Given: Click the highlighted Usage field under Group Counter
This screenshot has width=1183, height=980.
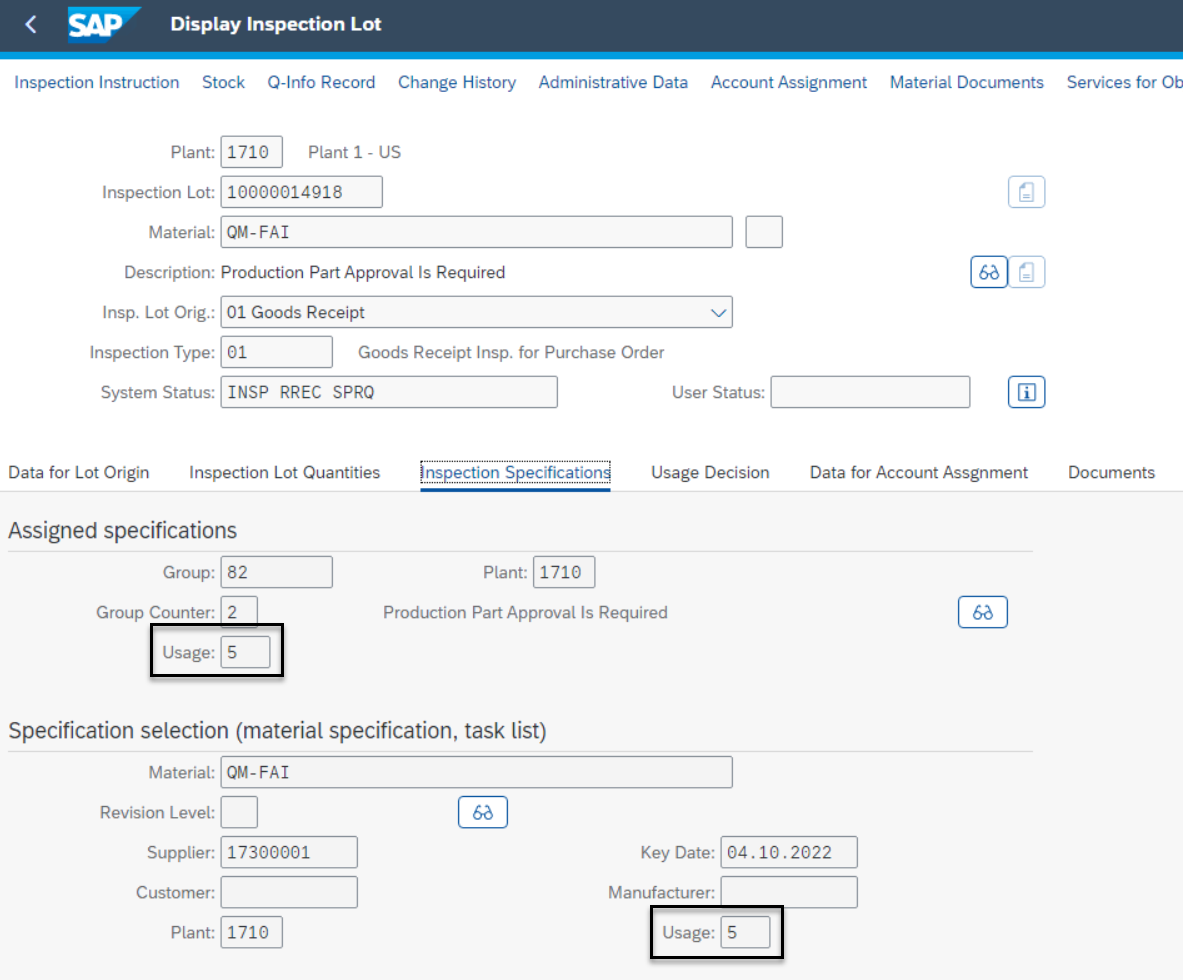Looking at the screenshot, I should point(246,651).
